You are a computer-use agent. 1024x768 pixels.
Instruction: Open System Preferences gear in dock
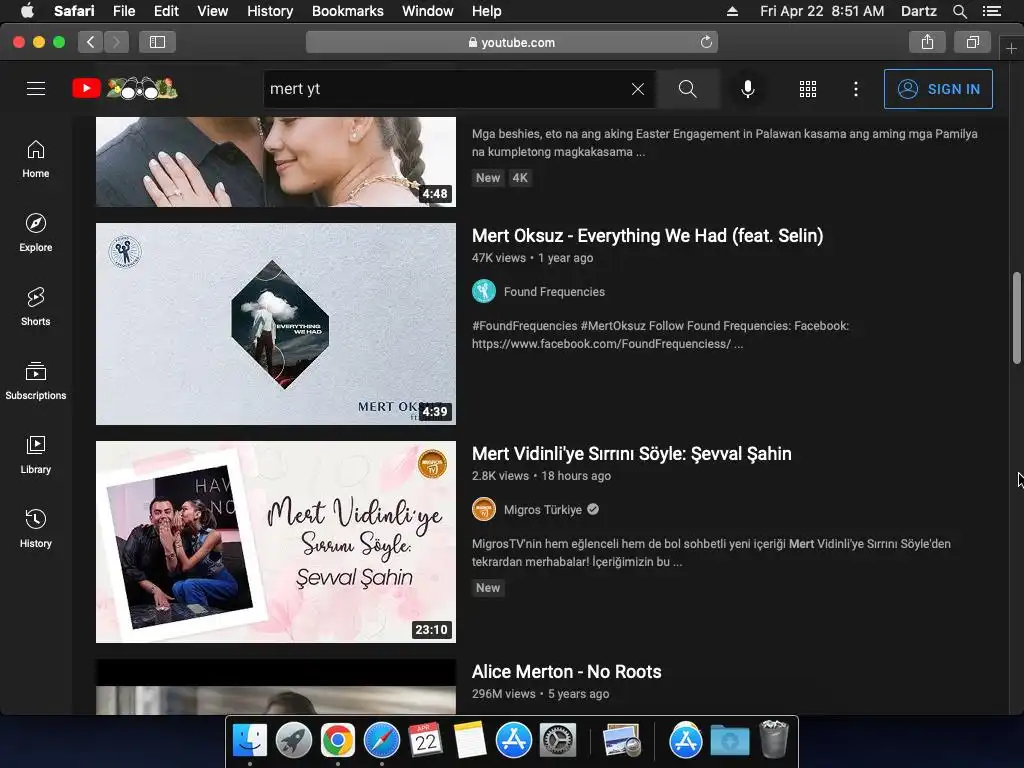tap(558, 740)
